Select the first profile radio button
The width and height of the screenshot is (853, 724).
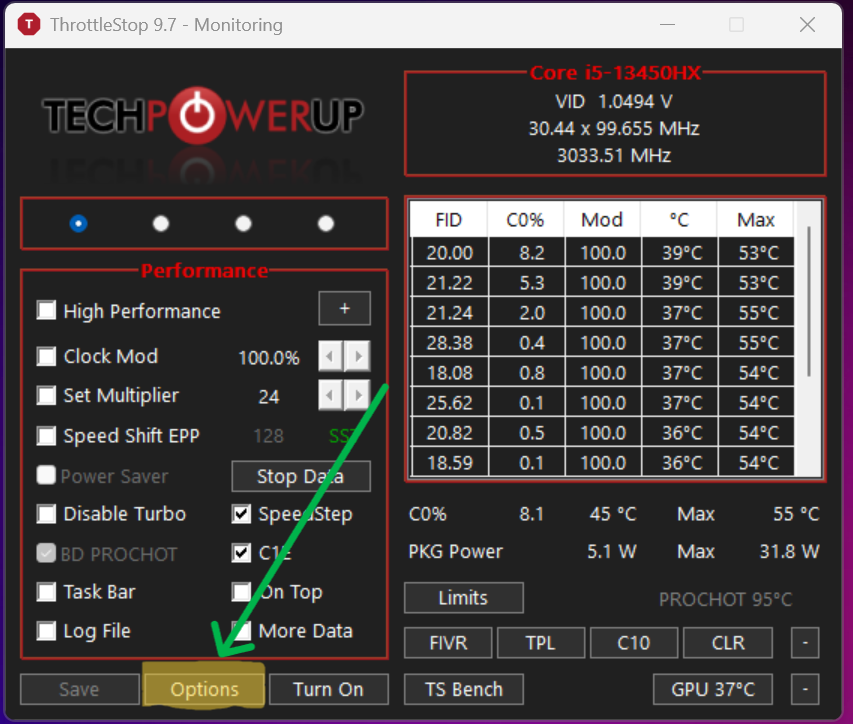(x=78, y=224)
